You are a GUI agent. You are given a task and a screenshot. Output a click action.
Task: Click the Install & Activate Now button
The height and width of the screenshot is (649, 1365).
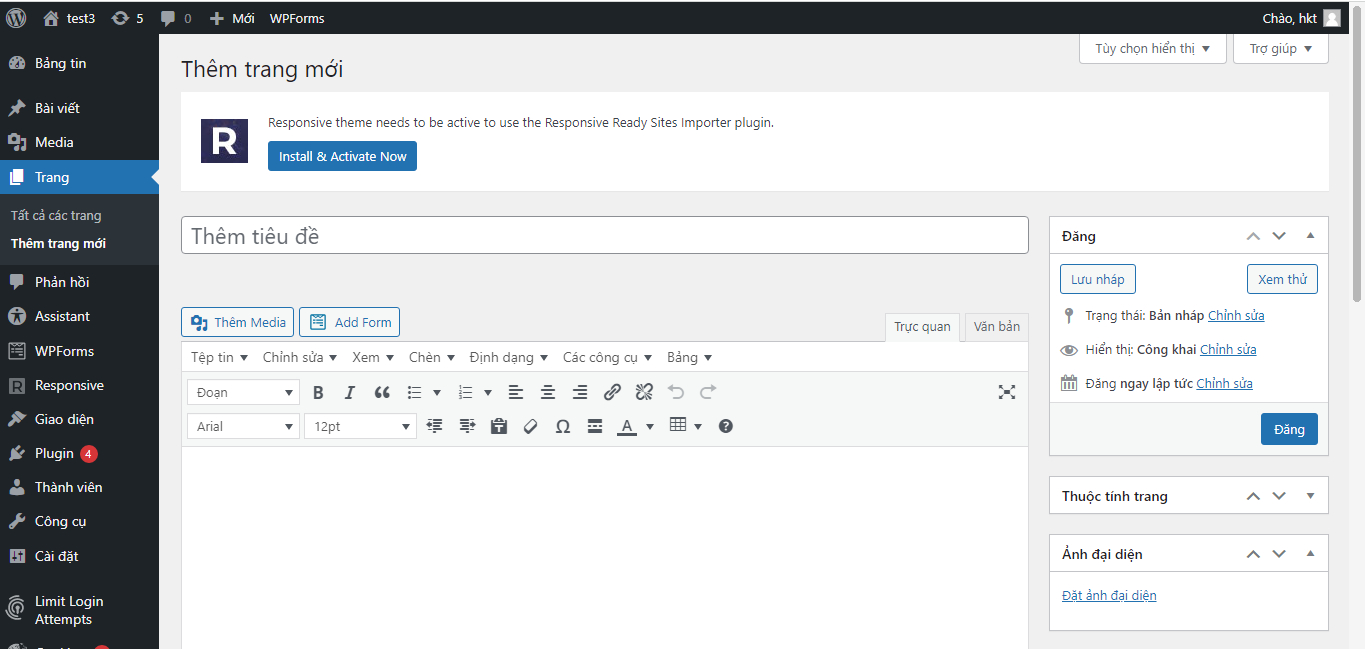pos(342,156)
